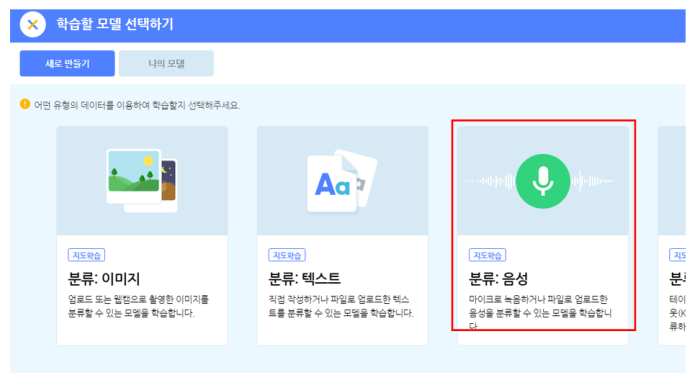Click the 지도학습 tag on the 이미지 card

coord(86,255)
